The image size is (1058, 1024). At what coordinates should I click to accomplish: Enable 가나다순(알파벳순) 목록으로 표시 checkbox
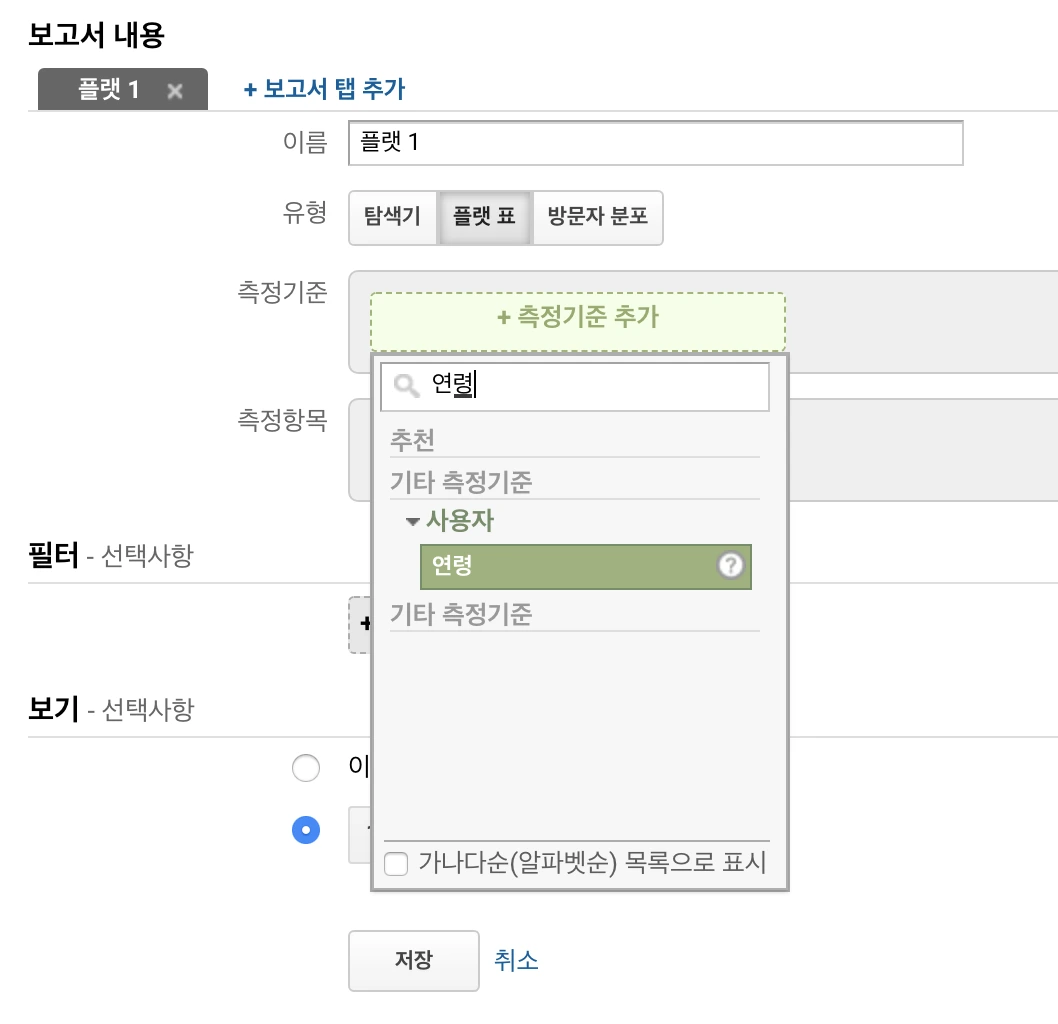click(397, 864)
